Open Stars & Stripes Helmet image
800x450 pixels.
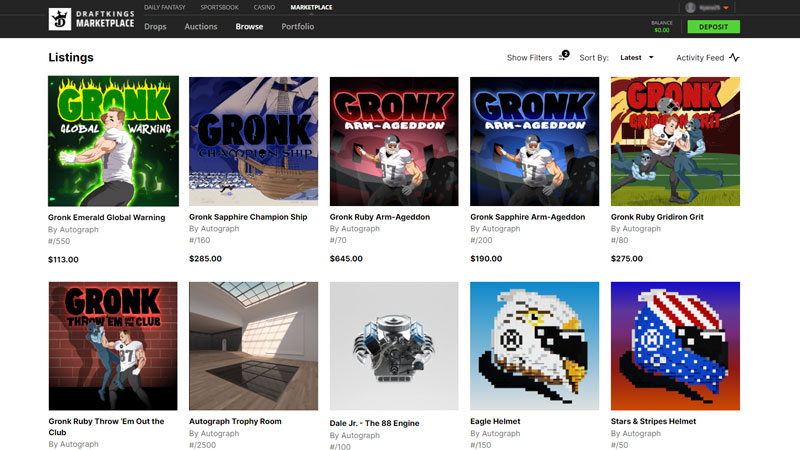coord(675,346)
